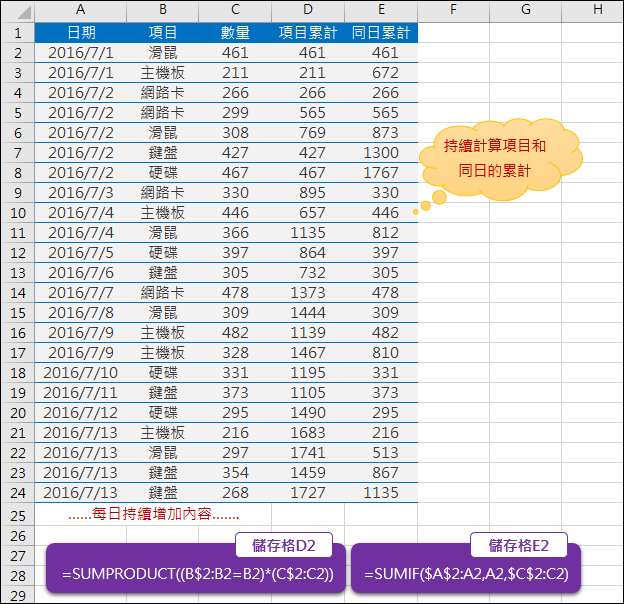624x604 pixels.
Task: Select cell A14 date 2016/7/7
Action: click(x=81, y=293)
